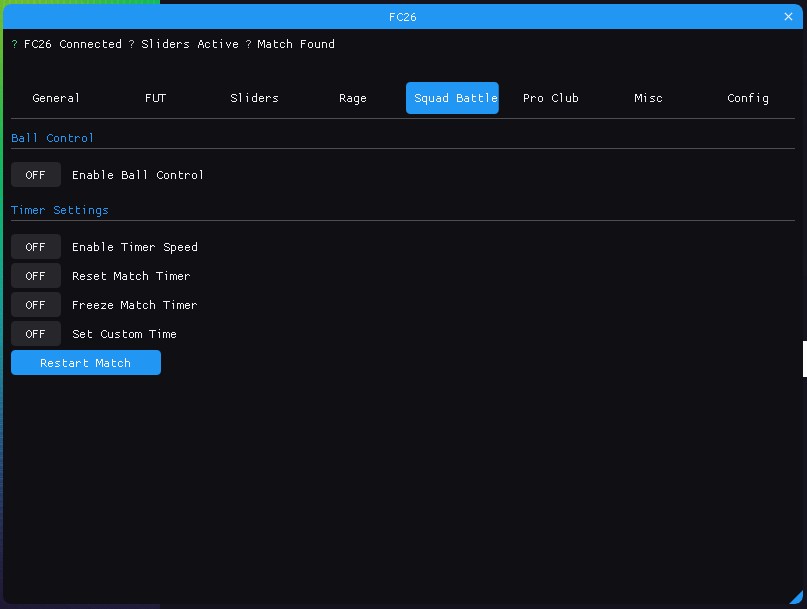Click the Timer Settings section header
Screen dimensions: 807x609
click(60, 210)
